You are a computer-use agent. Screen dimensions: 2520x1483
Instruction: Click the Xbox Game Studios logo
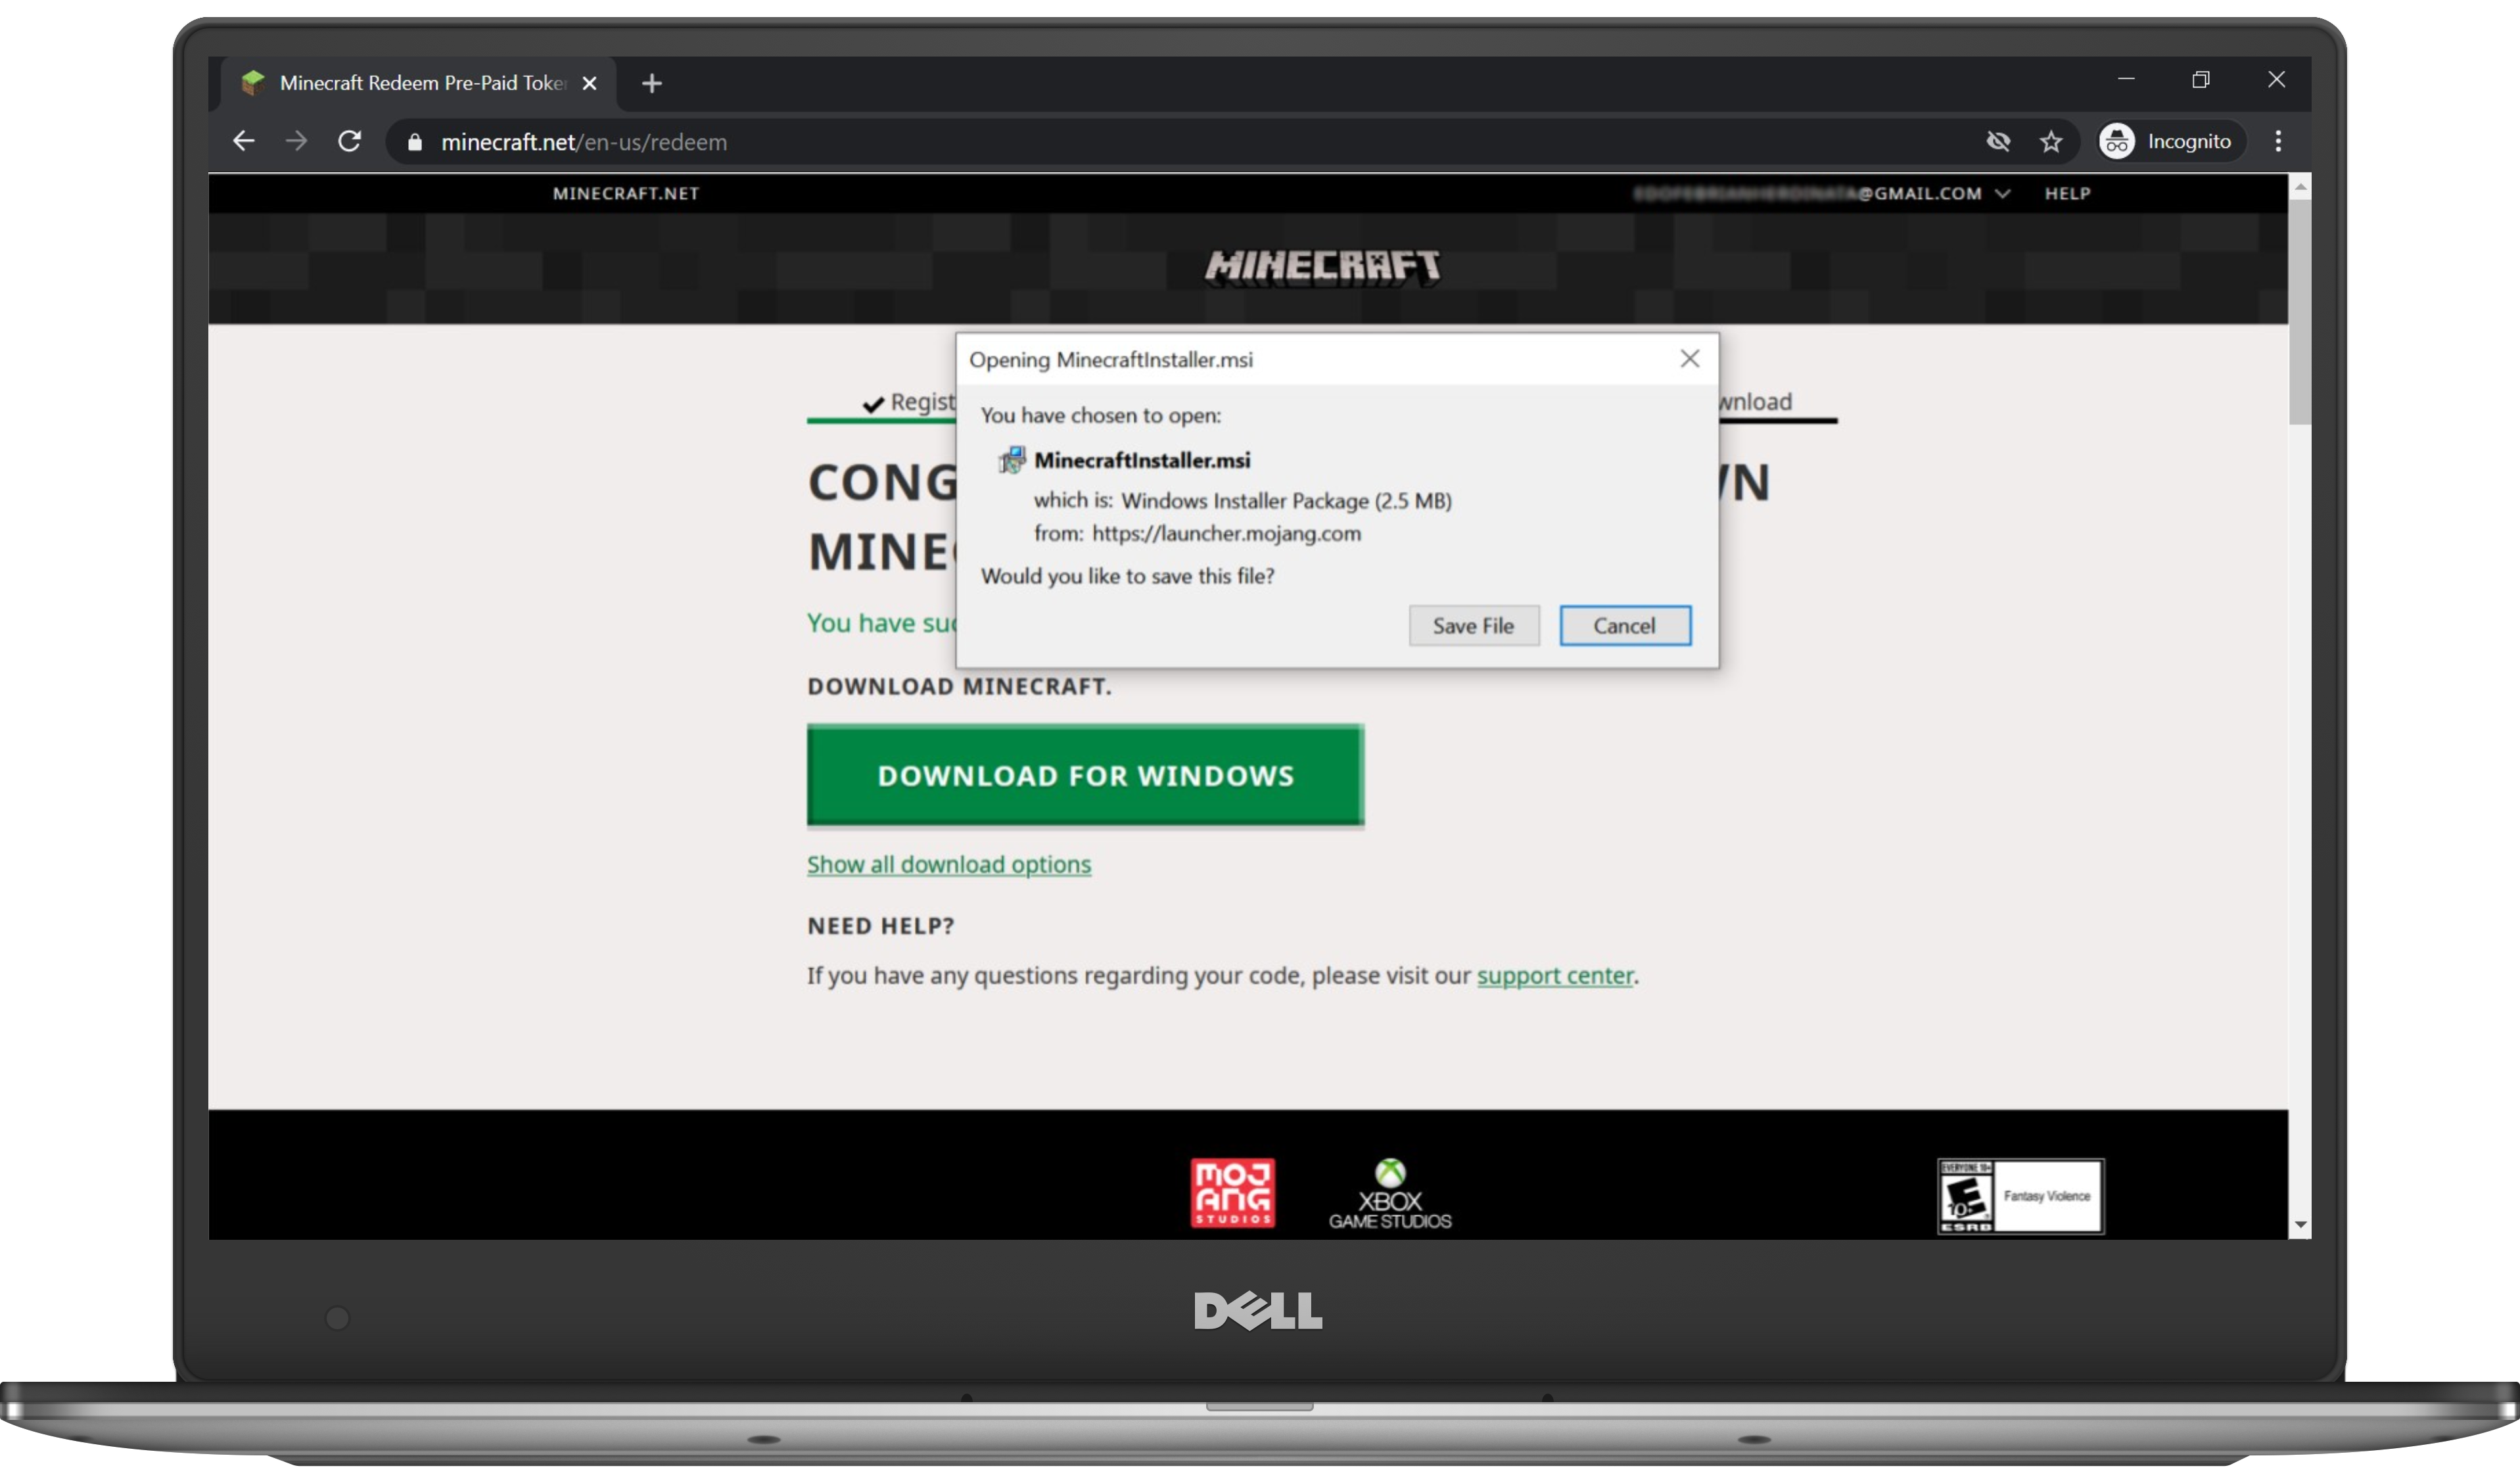(1391, 1193)
